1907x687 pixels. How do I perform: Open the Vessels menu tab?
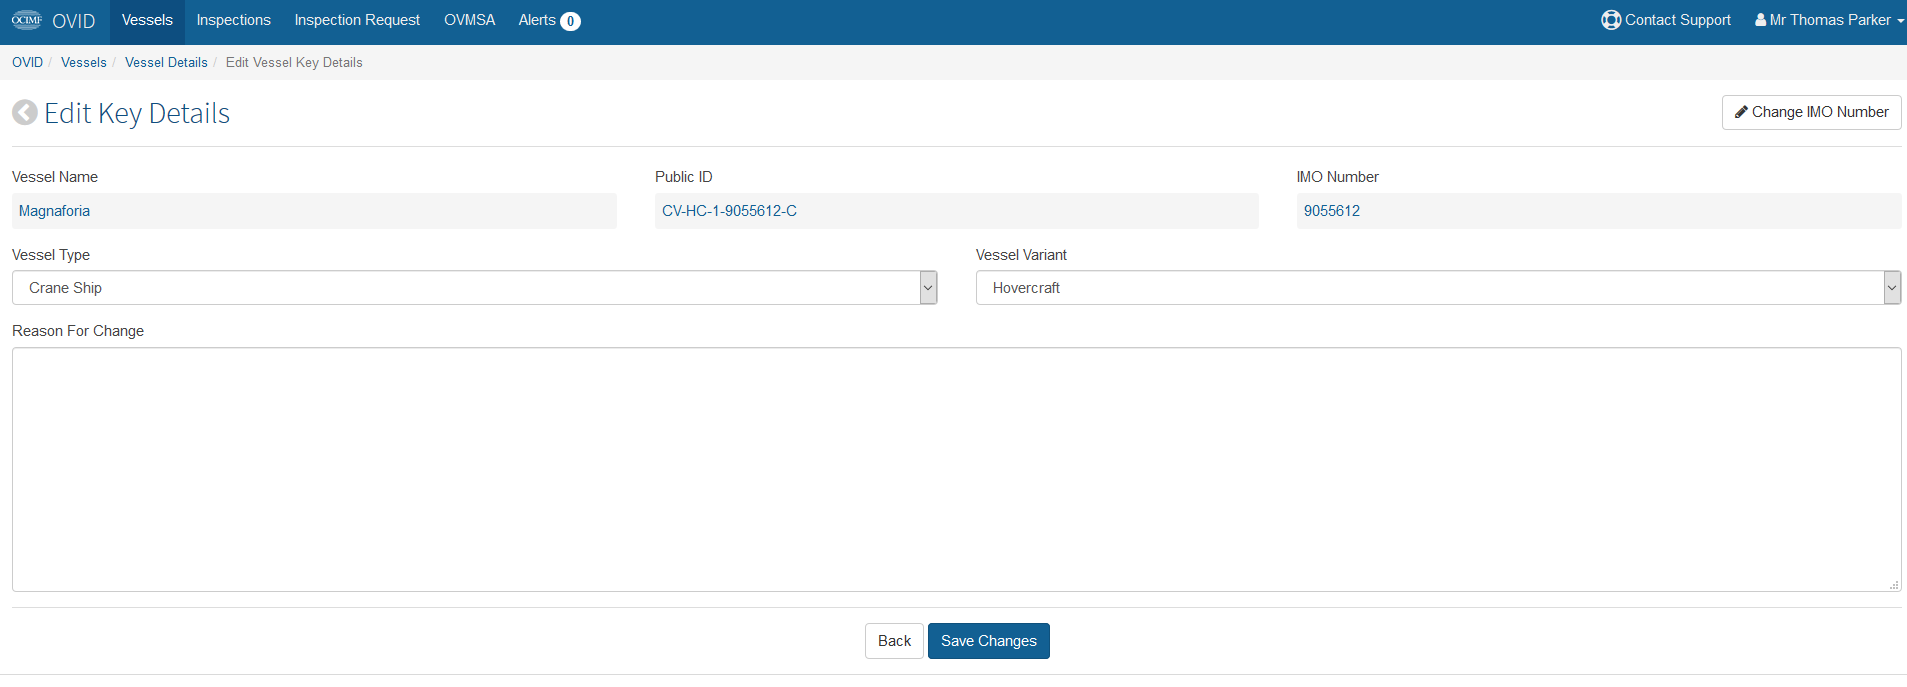147,20
